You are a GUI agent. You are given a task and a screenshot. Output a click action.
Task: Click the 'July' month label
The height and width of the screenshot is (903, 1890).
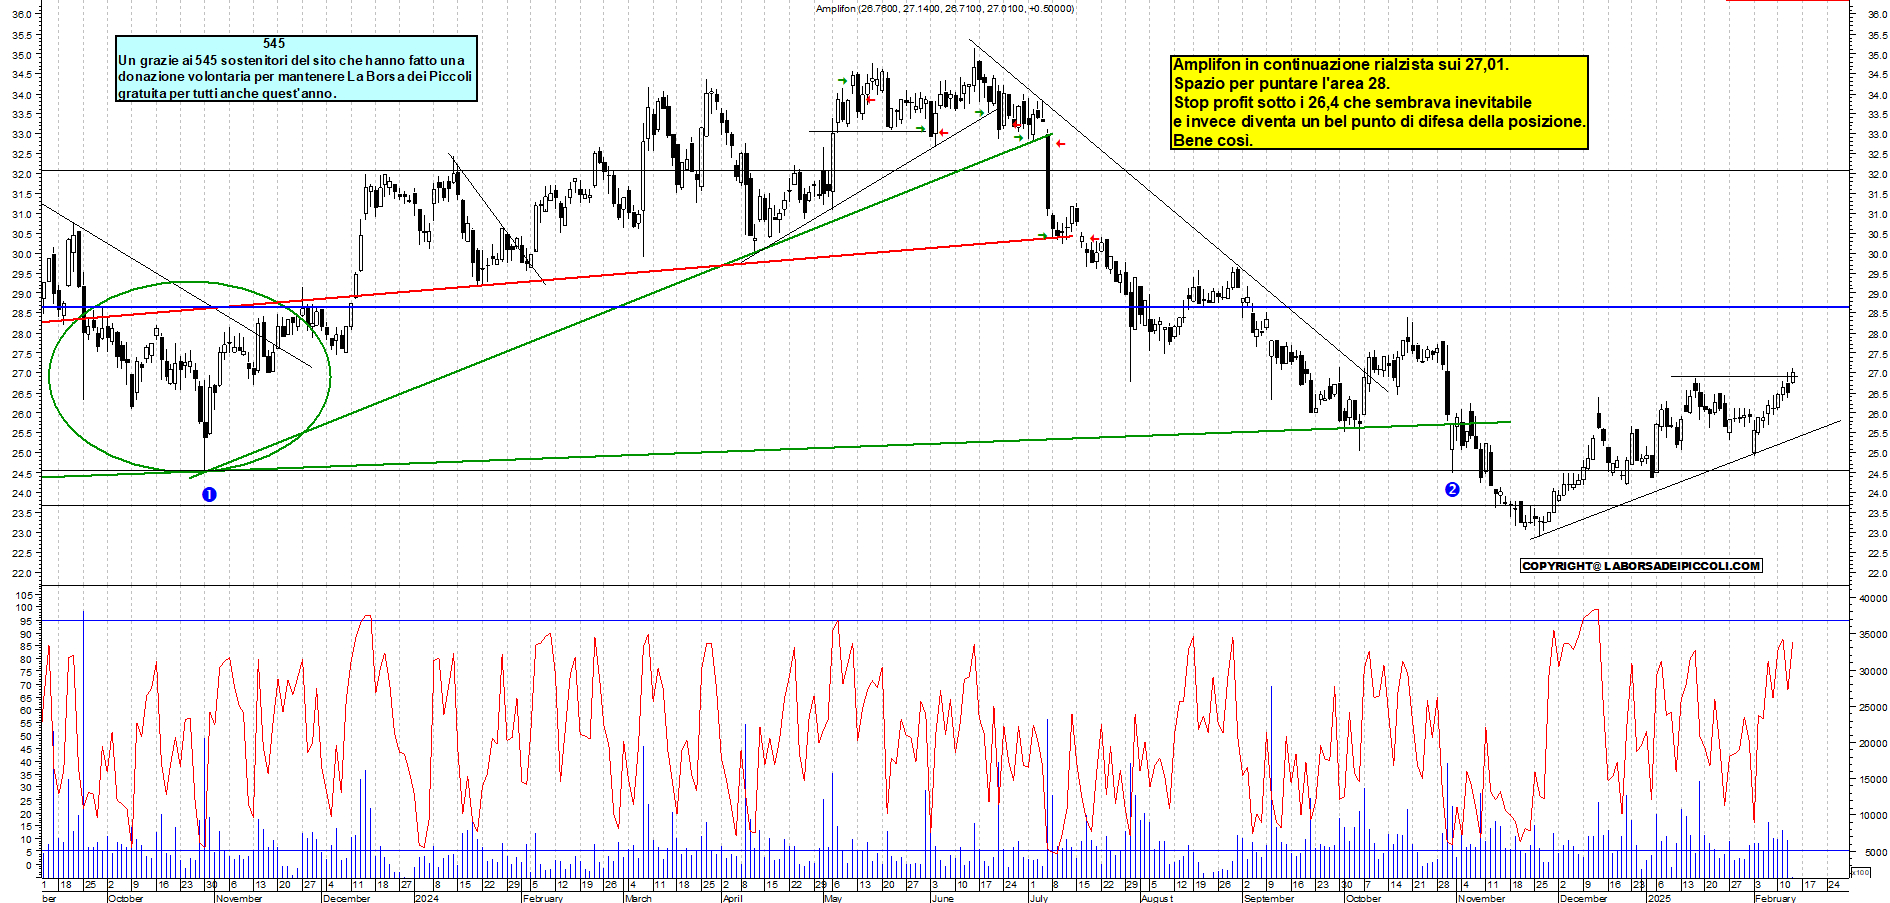coord(1038,898)
